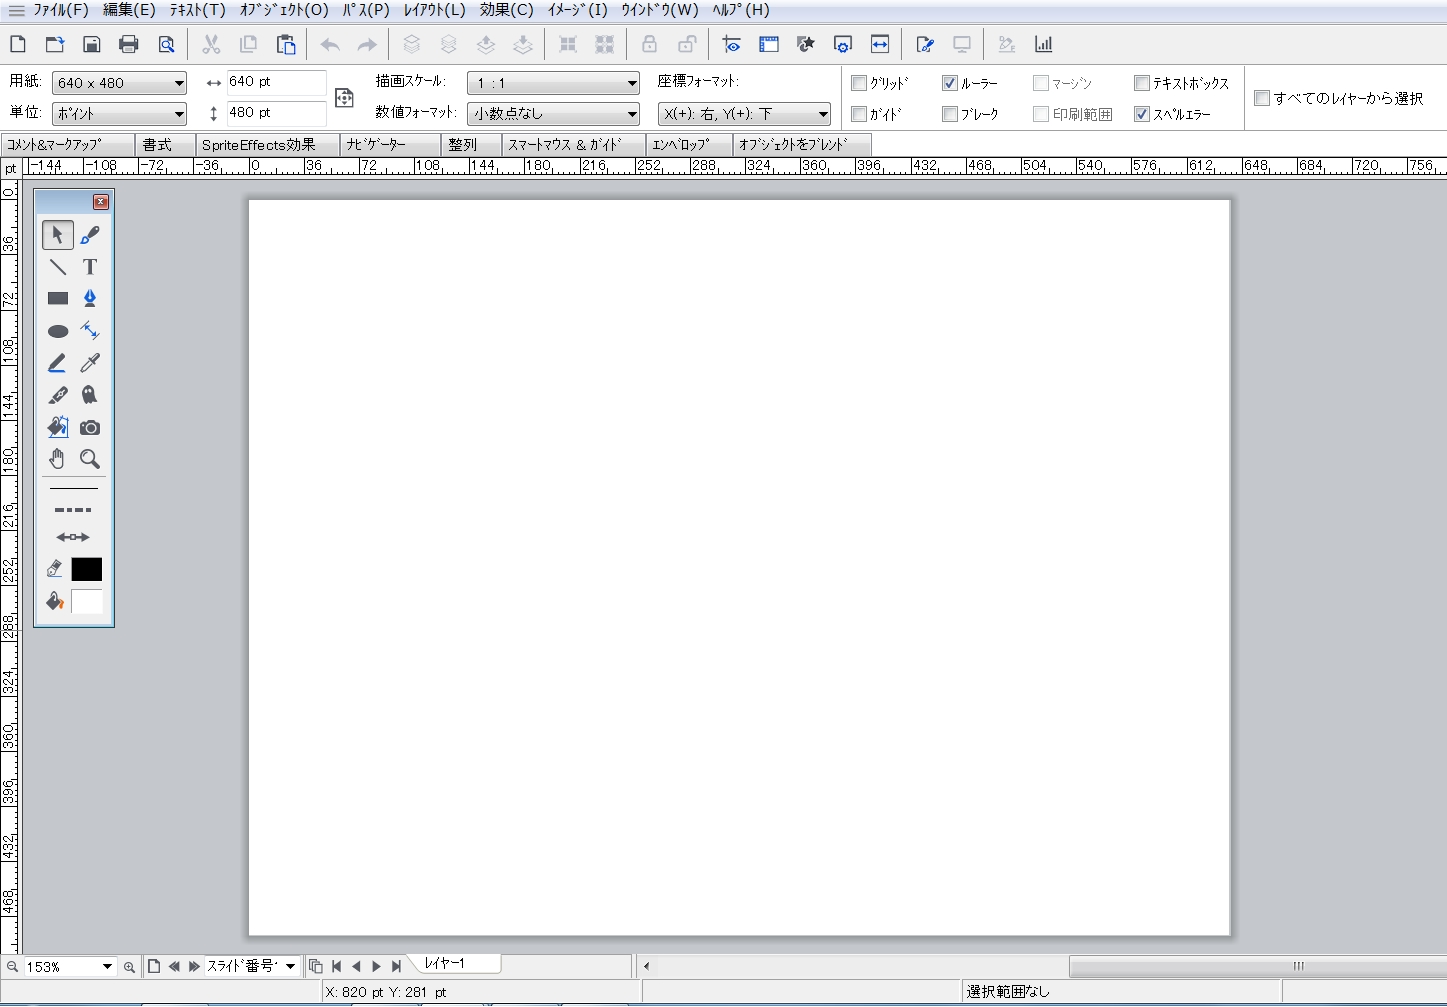Open the 数値フォーマット dropdown
This screenshot has height=1007, width=1447.
[554, 114]
